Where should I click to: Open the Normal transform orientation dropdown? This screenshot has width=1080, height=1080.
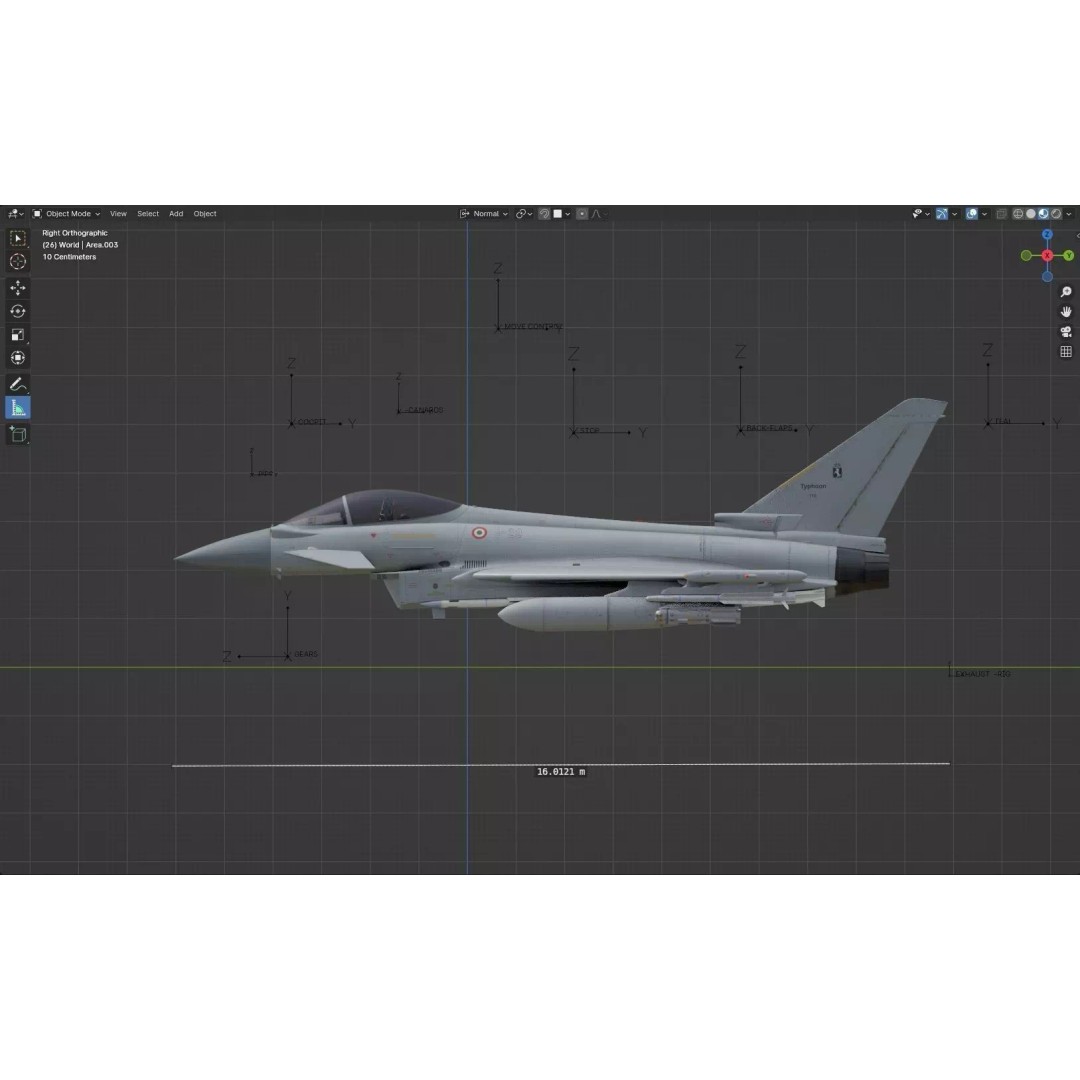coord(484,214)
